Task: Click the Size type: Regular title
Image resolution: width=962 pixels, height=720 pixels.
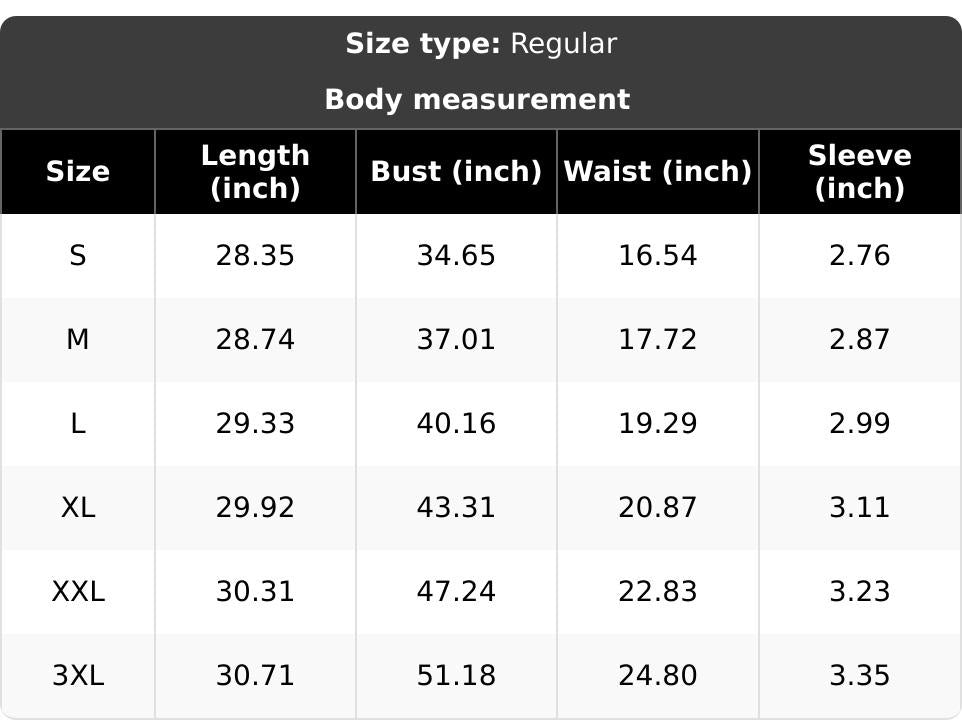Action: (481, 44)
